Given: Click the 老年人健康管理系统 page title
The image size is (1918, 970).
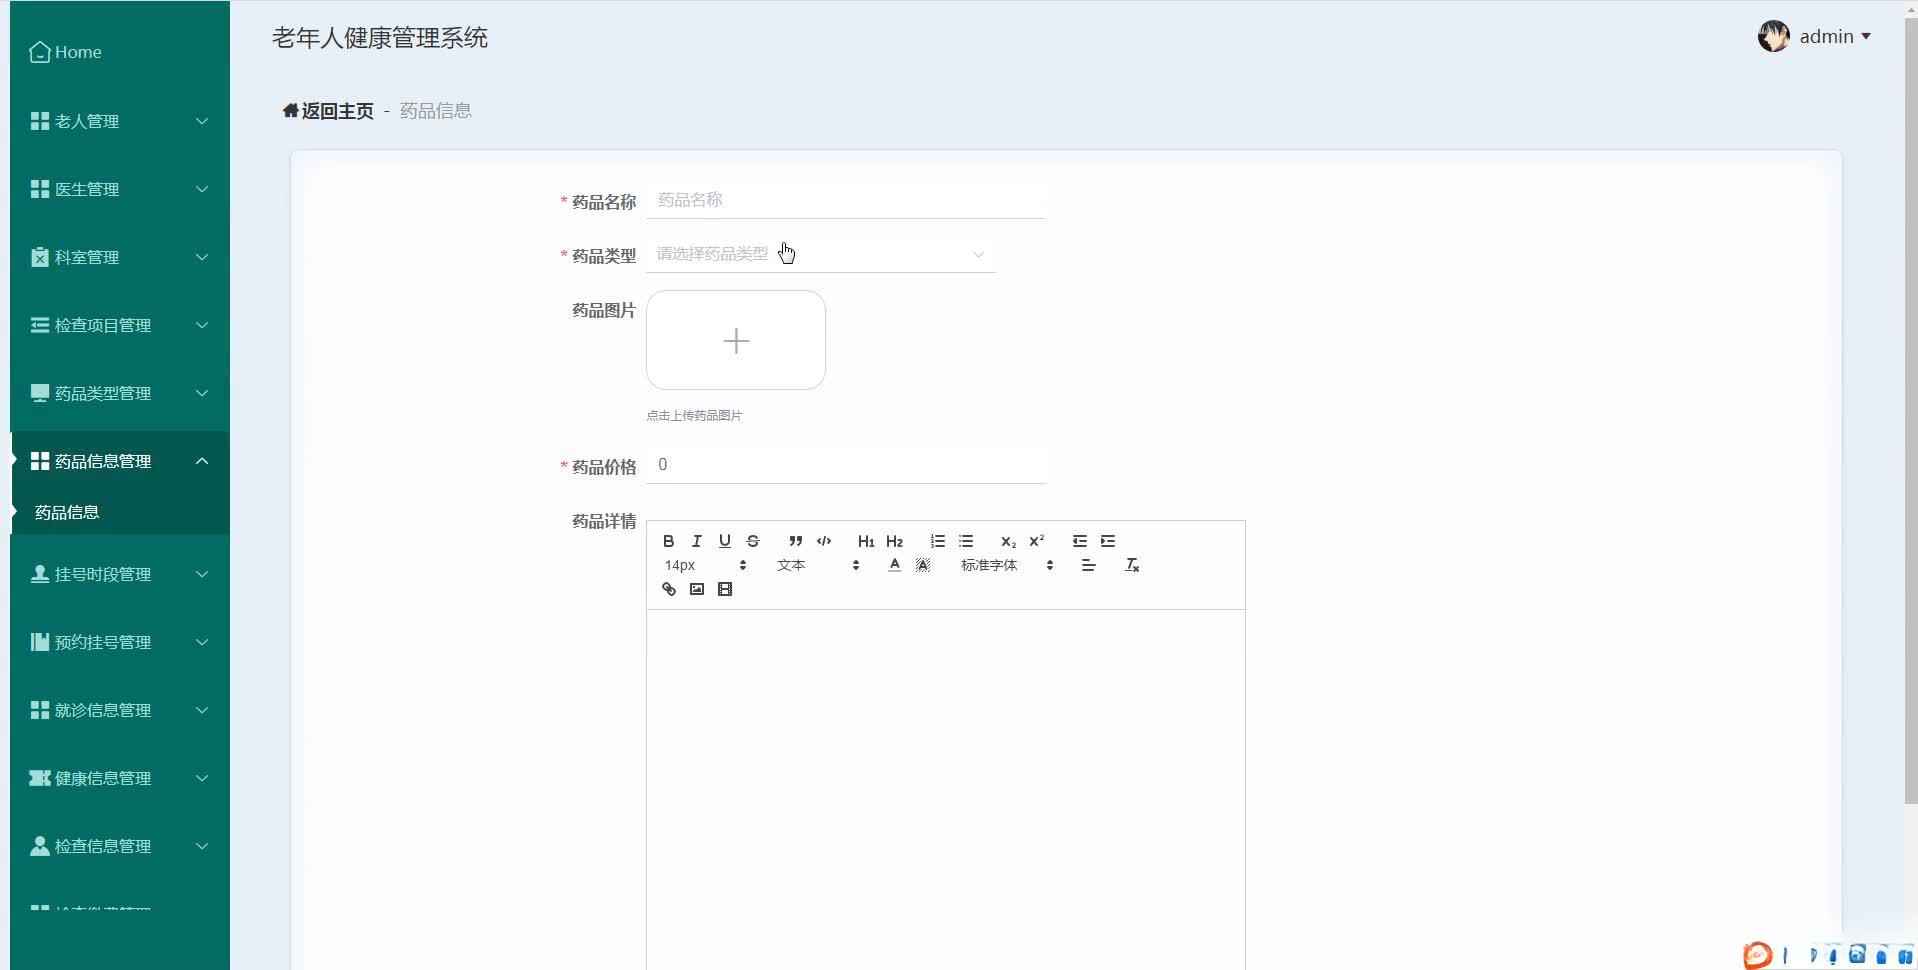Looking at the screenshot, I should 380,38.
